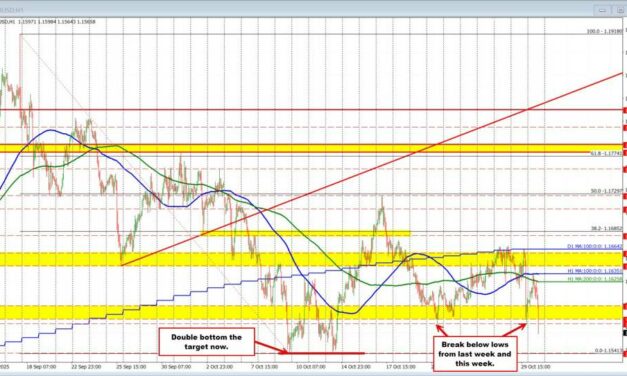This screenshot has height=376, width=627.
Task: Click the 18 Sep 07:00 time axis label
Action: (42, 366)
